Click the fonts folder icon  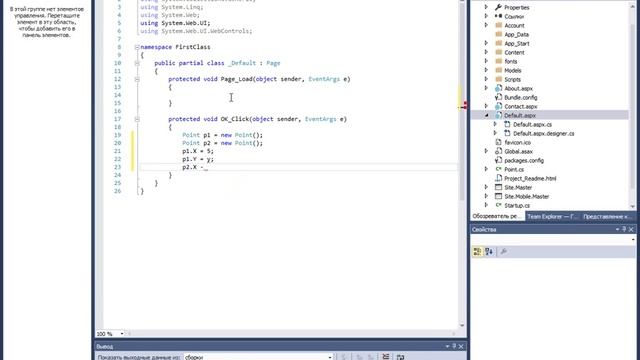click(498, 61)
